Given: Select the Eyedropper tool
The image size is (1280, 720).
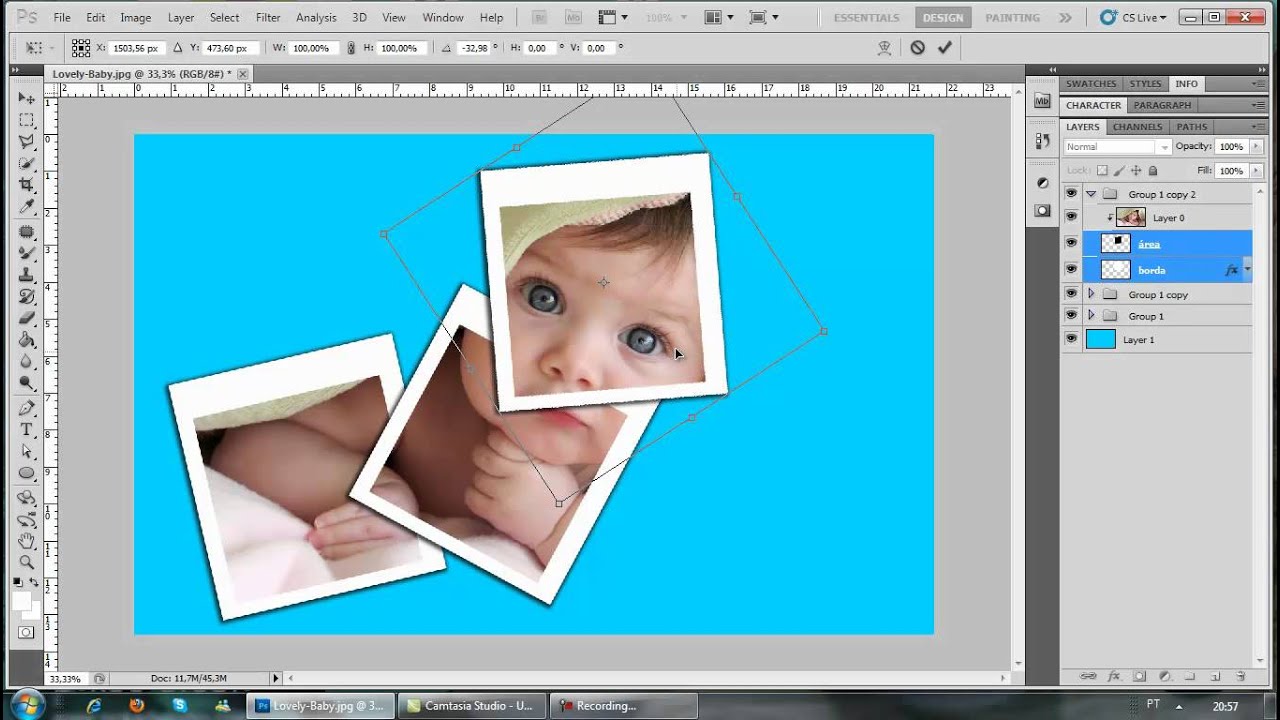Looking at the screenshot, I should point(27,206).
